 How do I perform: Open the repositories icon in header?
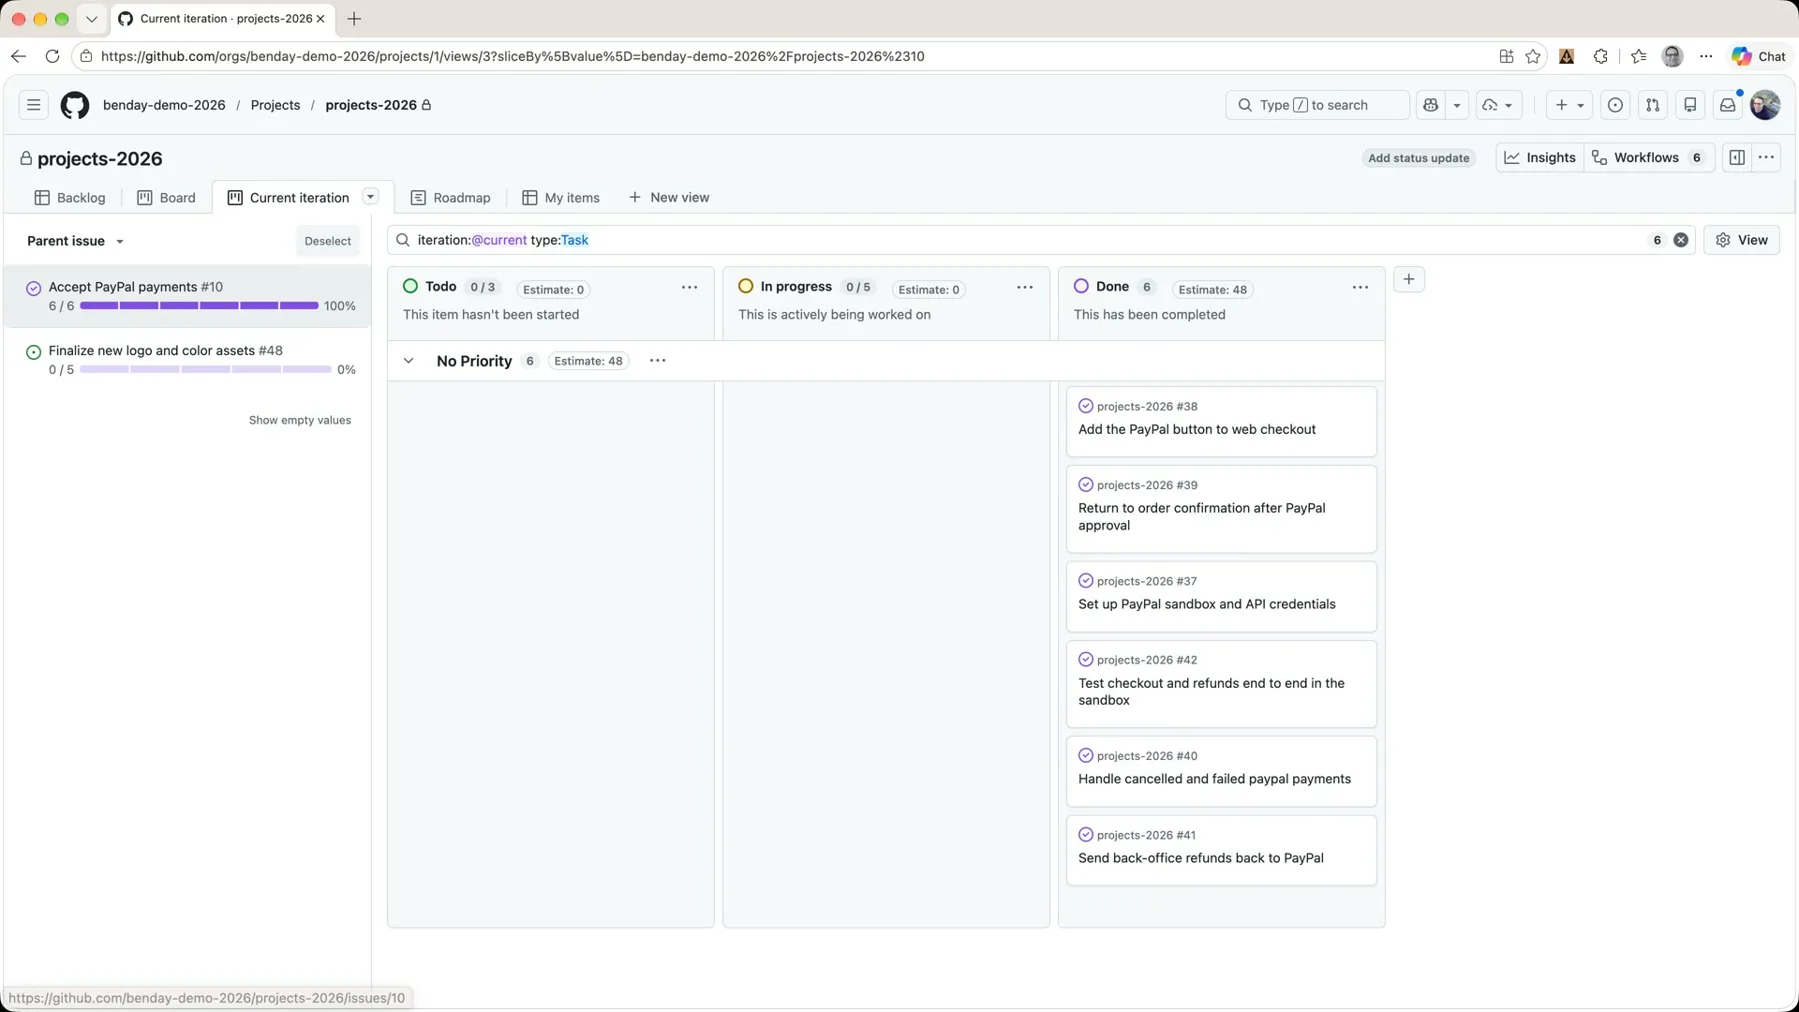(1690, 105)
